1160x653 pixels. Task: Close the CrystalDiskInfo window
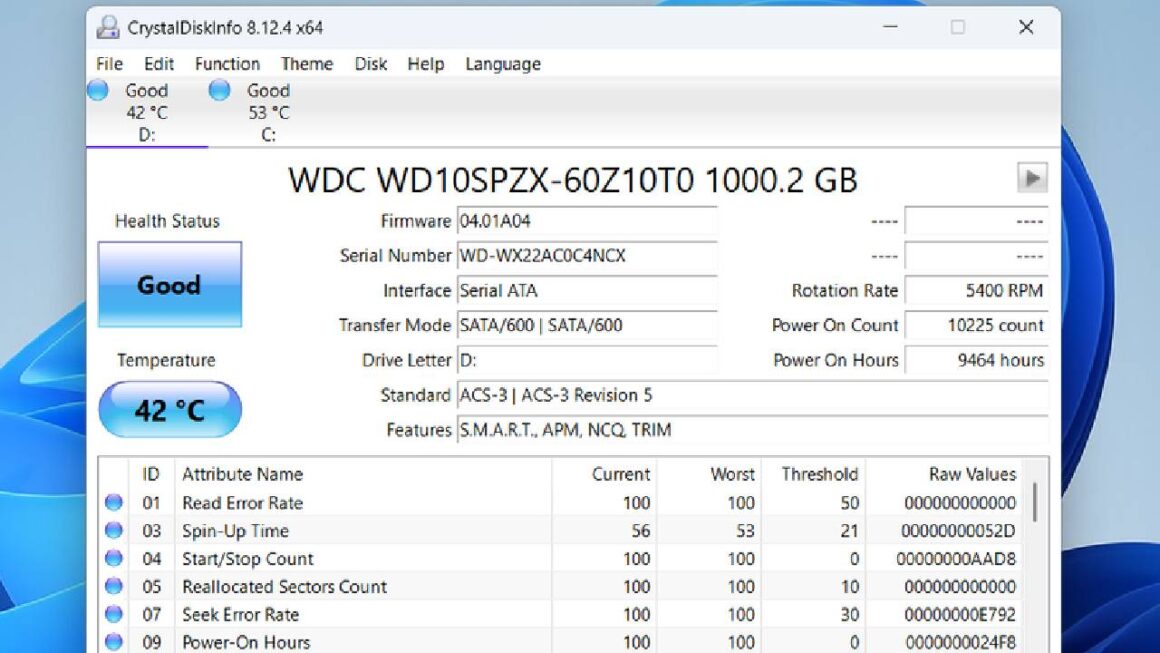[1026, 27]
